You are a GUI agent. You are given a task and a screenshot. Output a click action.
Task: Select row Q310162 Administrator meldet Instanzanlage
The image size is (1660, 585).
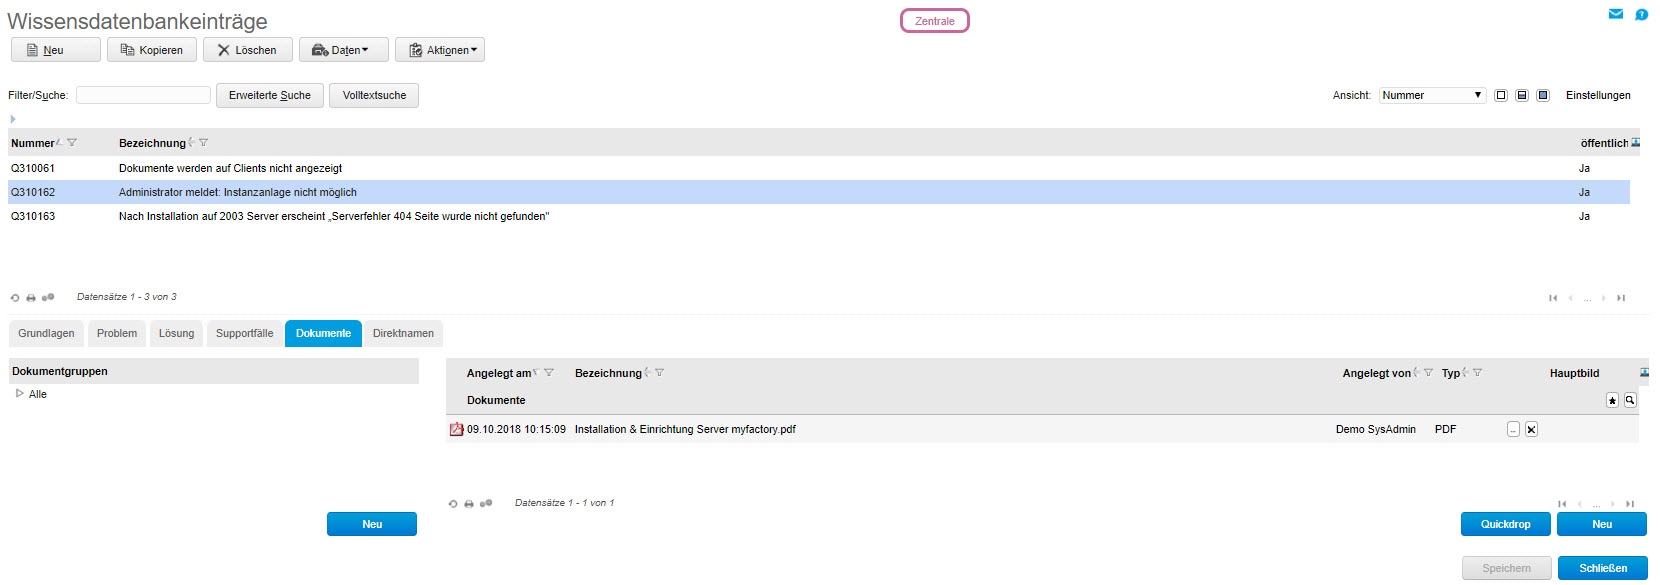coord(819,192)
